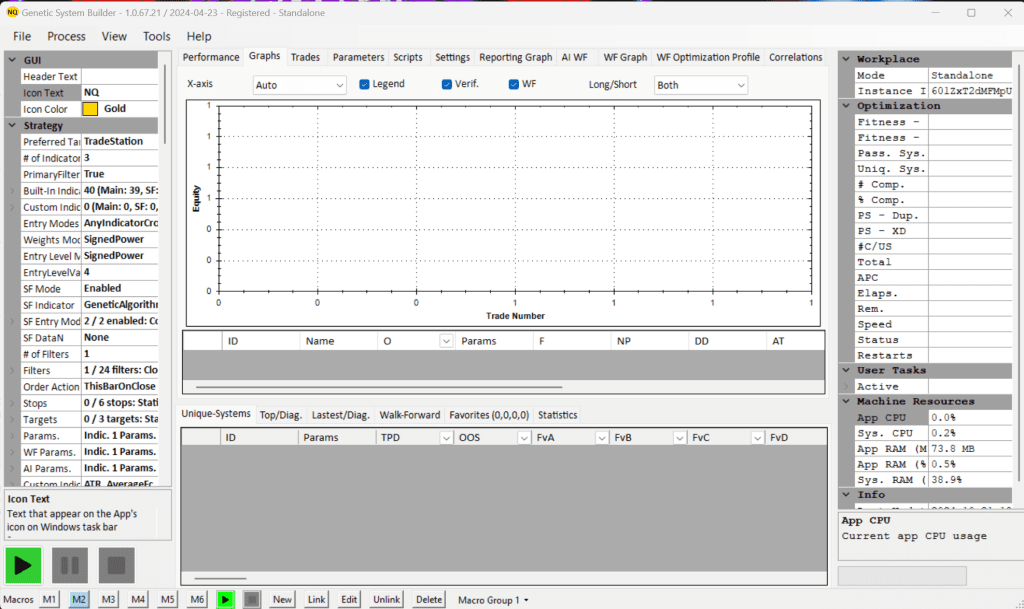Select the M2 macro slot

tap(79, 599)
